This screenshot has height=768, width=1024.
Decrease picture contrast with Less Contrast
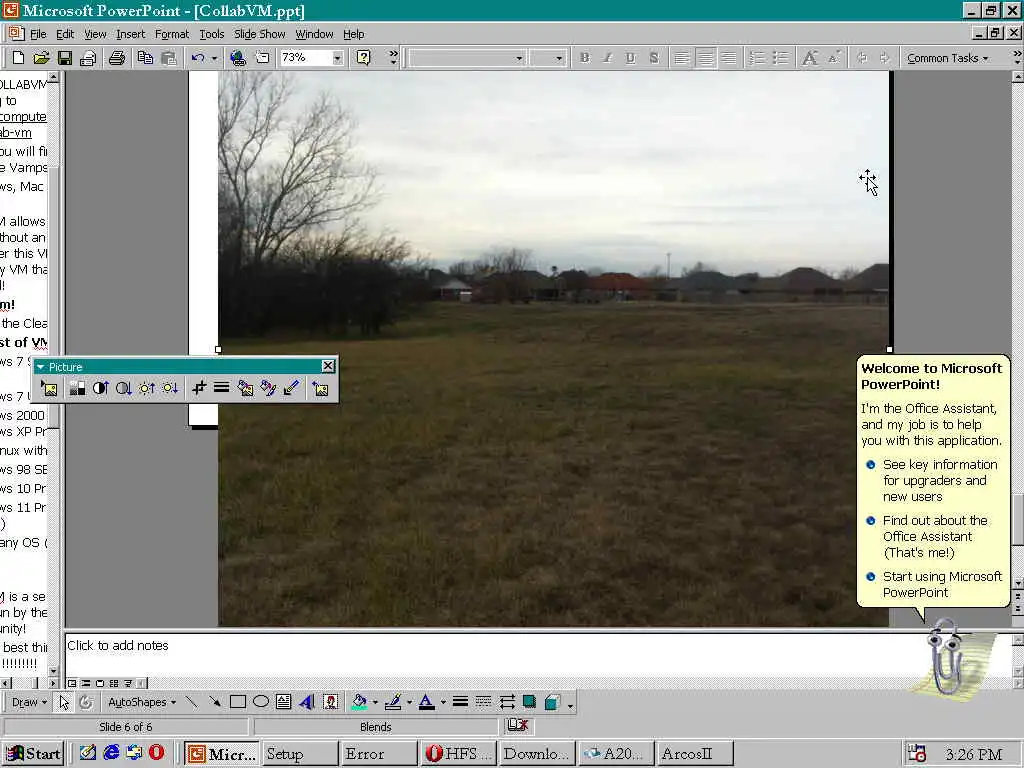pyautogui.click(x=123, y=389)
